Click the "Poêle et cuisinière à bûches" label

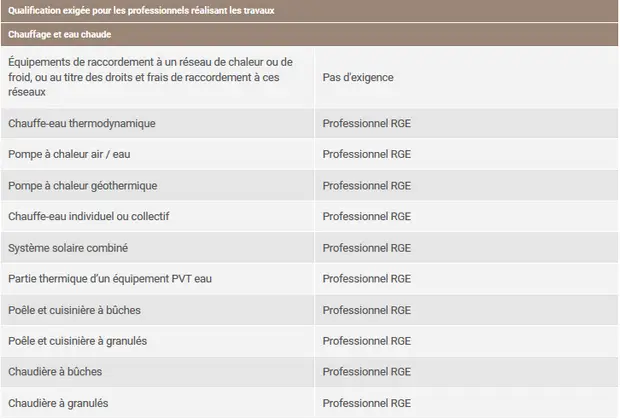click(77, 310)
